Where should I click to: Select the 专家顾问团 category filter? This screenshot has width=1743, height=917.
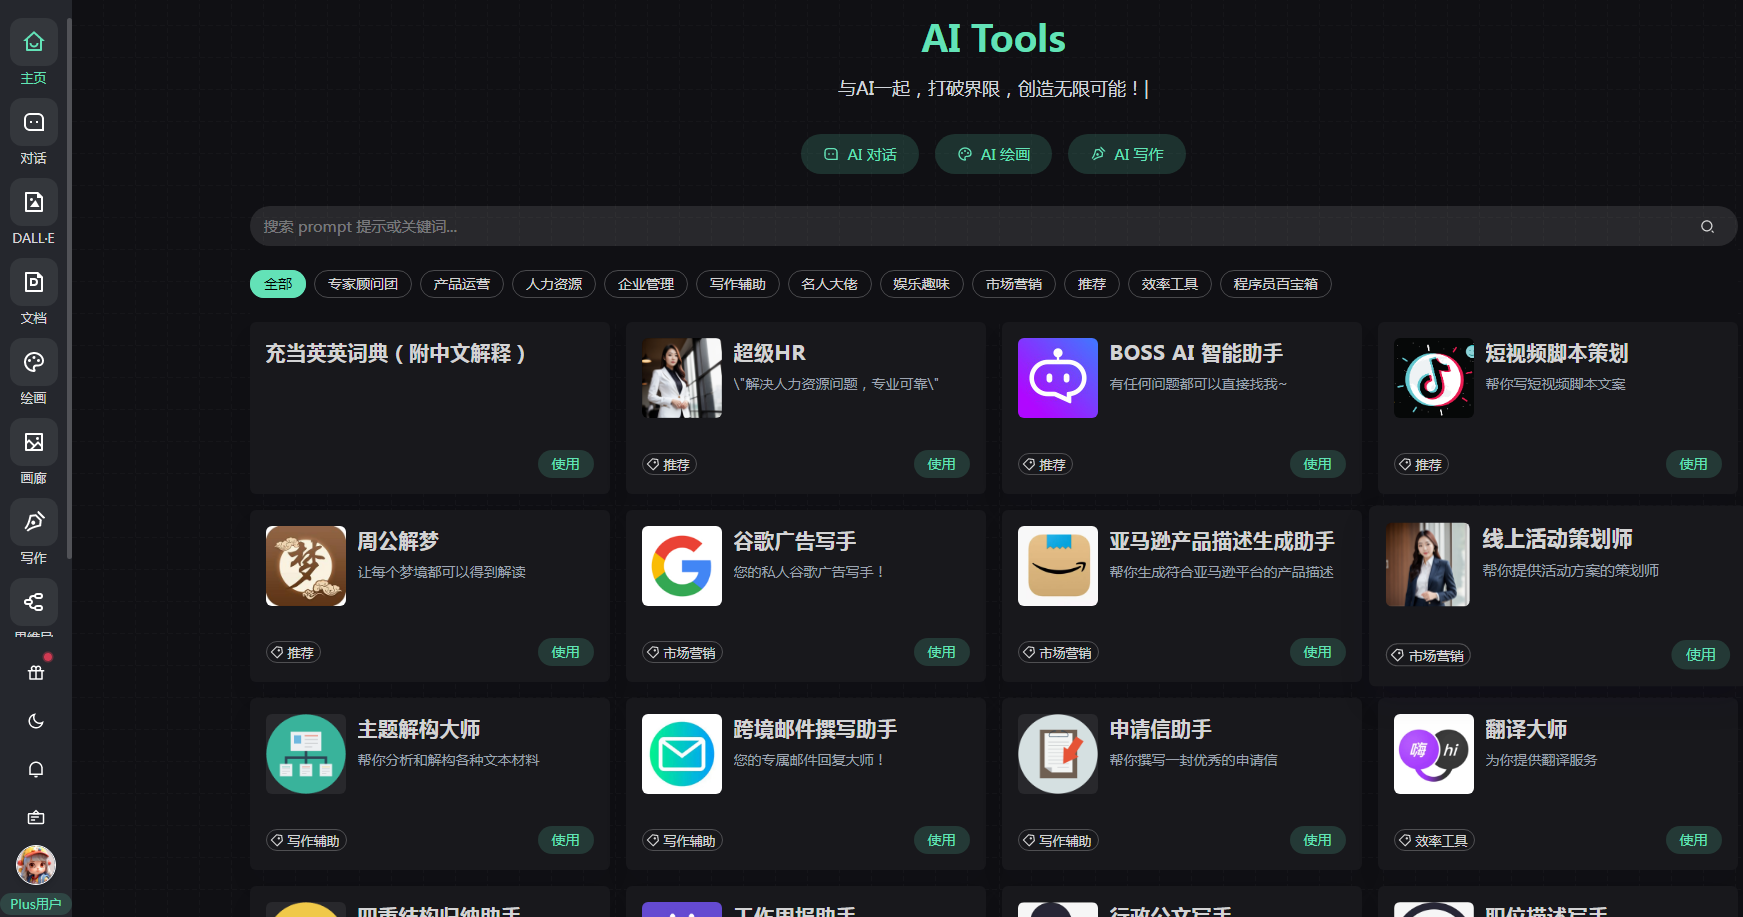pos(363,284)
